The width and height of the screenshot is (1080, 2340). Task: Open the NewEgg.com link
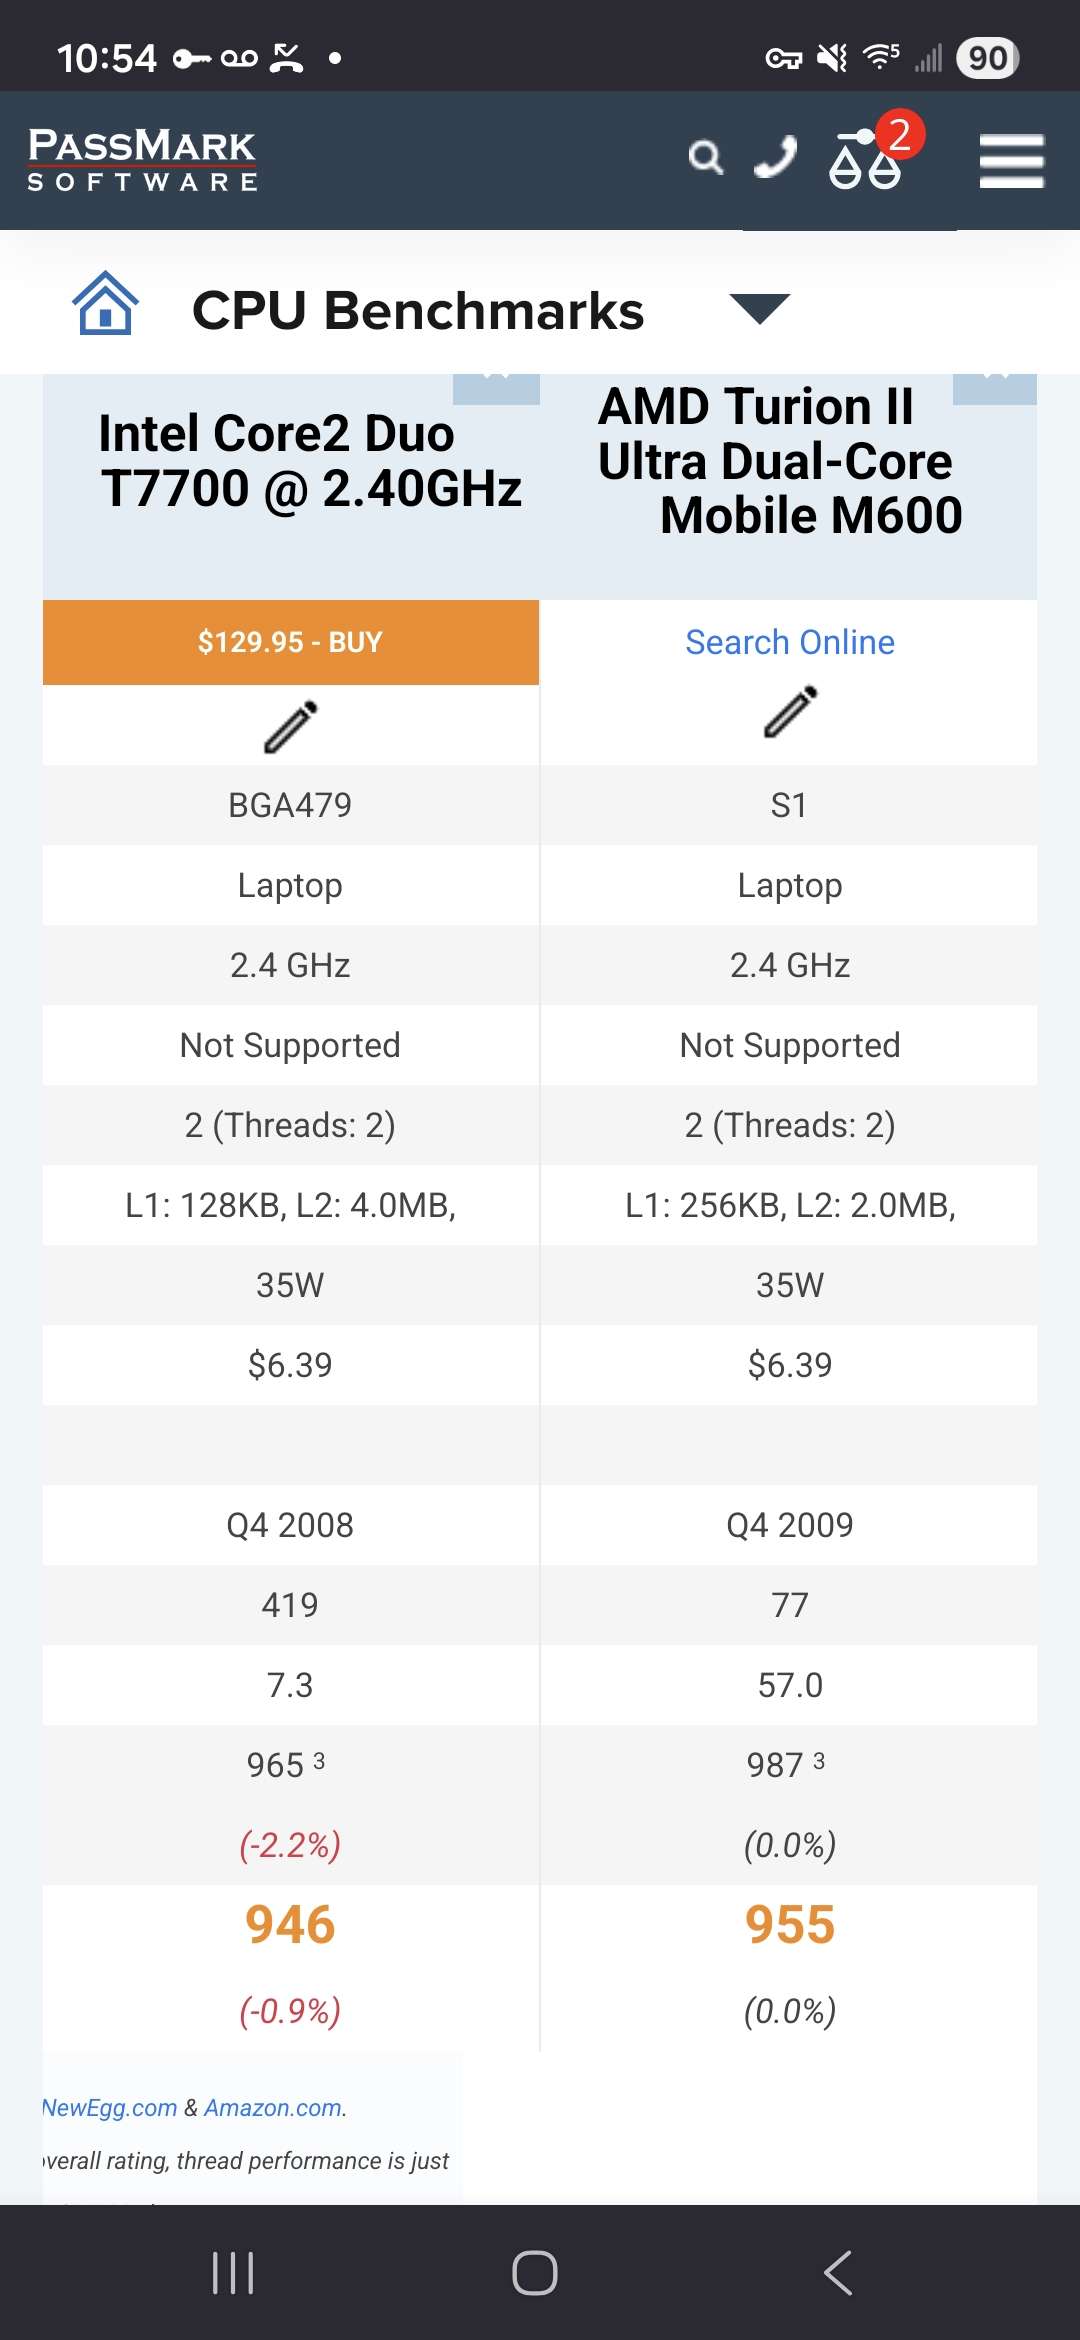coord(110,2108)
